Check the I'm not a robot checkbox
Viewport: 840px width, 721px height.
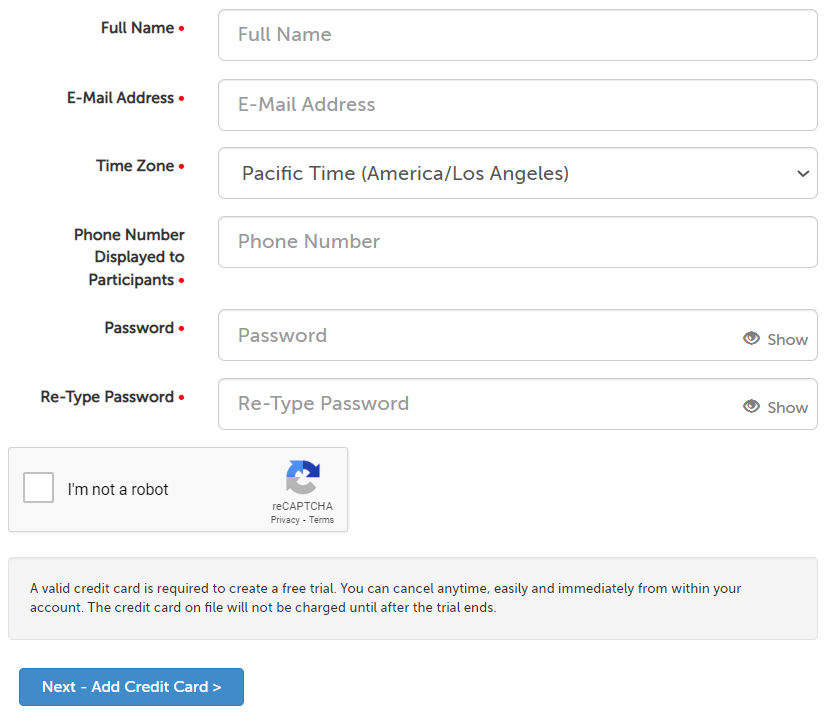pos(38,487)
